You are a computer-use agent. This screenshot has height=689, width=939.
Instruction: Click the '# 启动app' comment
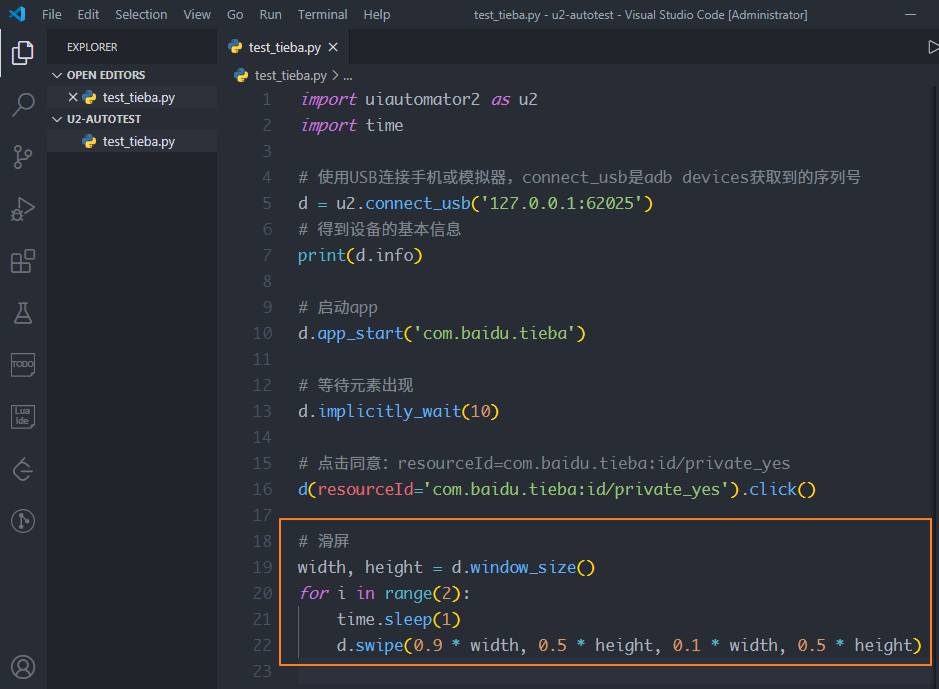tap(338, 308)
